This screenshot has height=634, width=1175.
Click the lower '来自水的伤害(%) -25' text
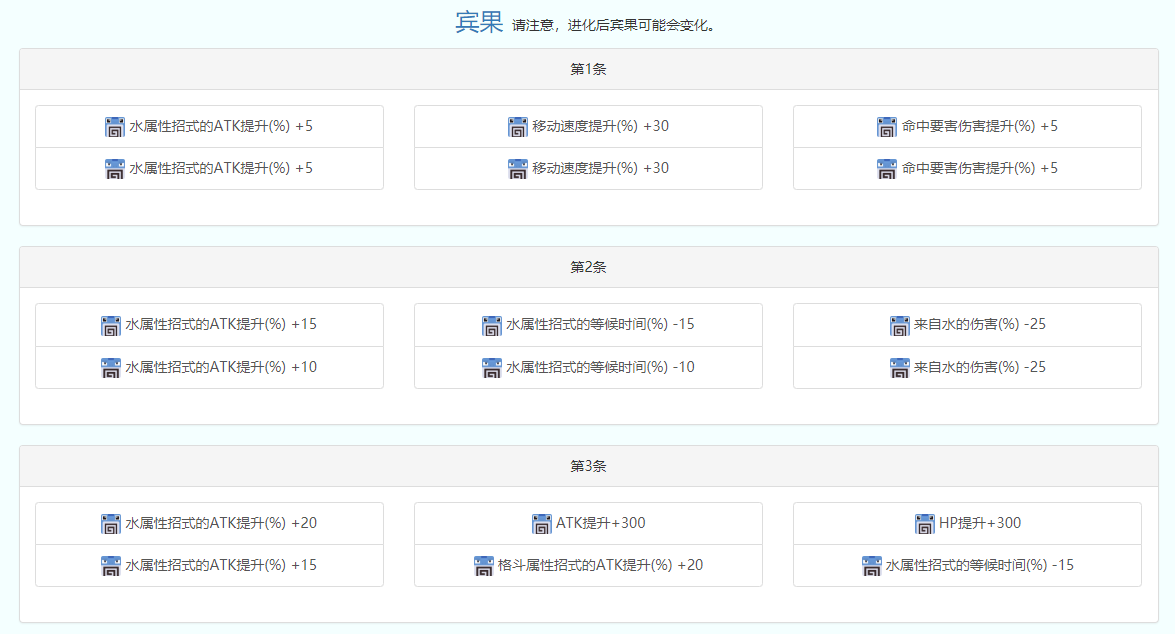980,367
